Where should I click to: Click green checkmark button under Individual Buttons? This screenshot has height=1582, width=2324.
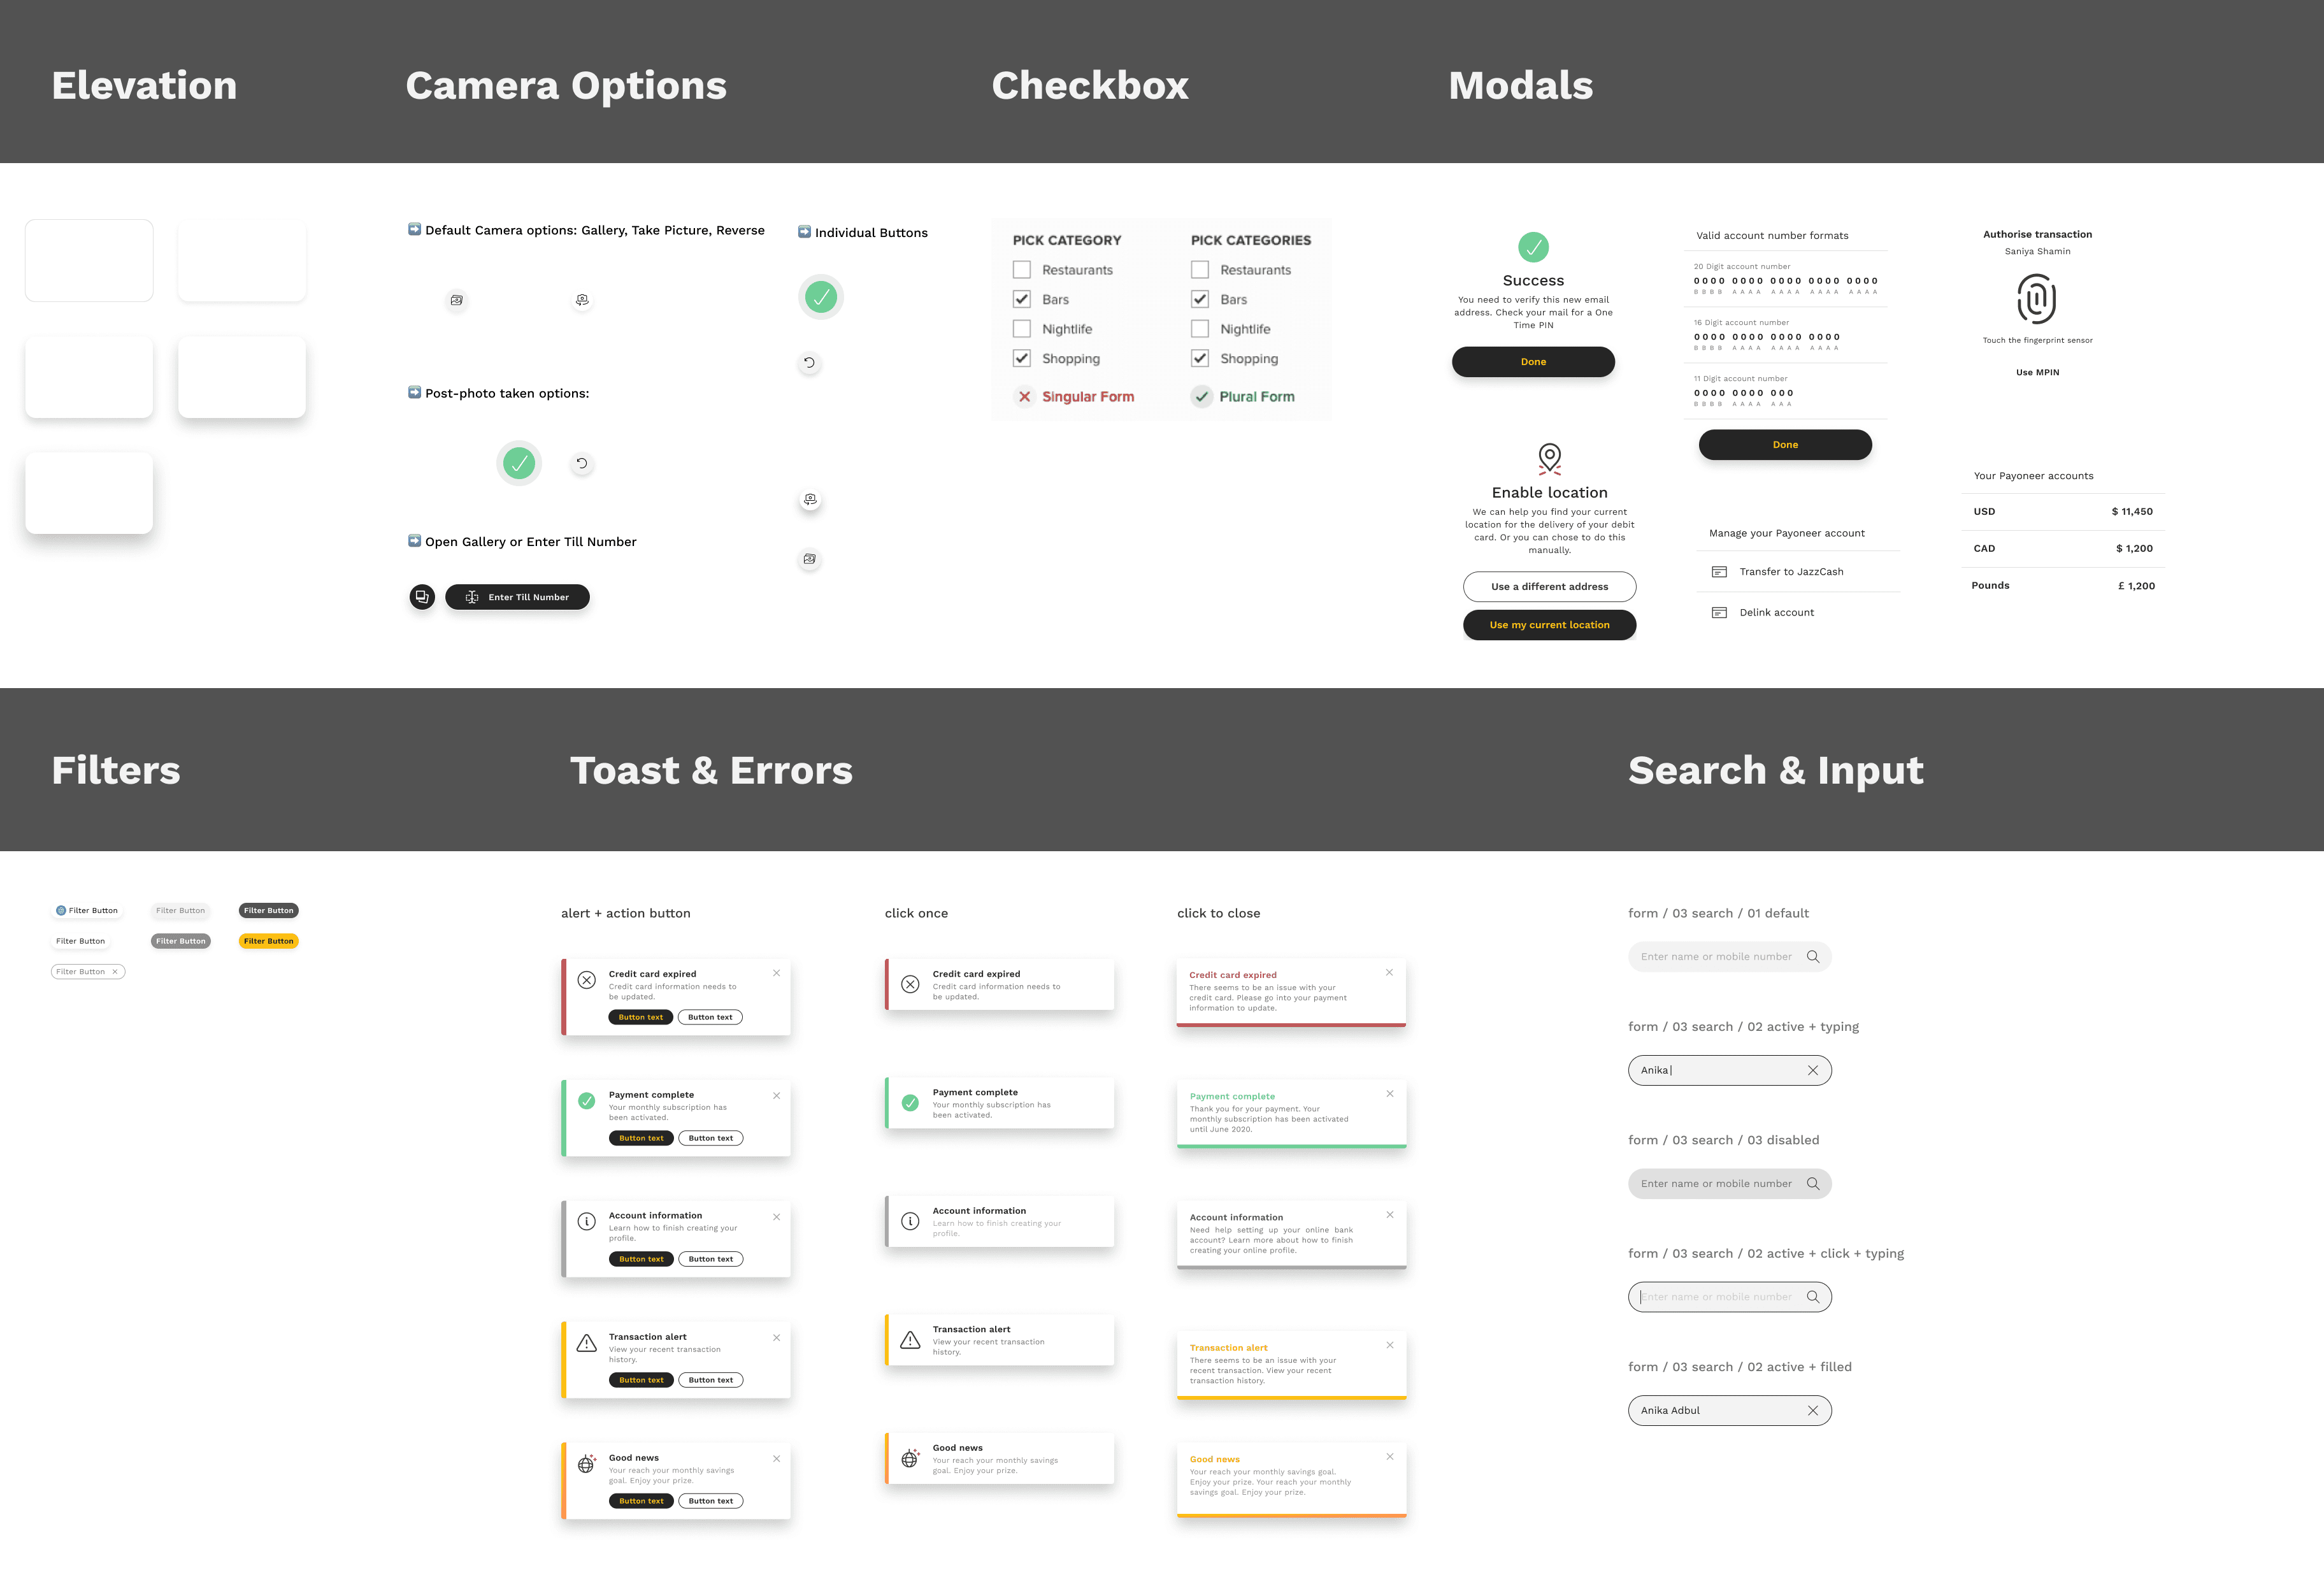pos(821,297)
